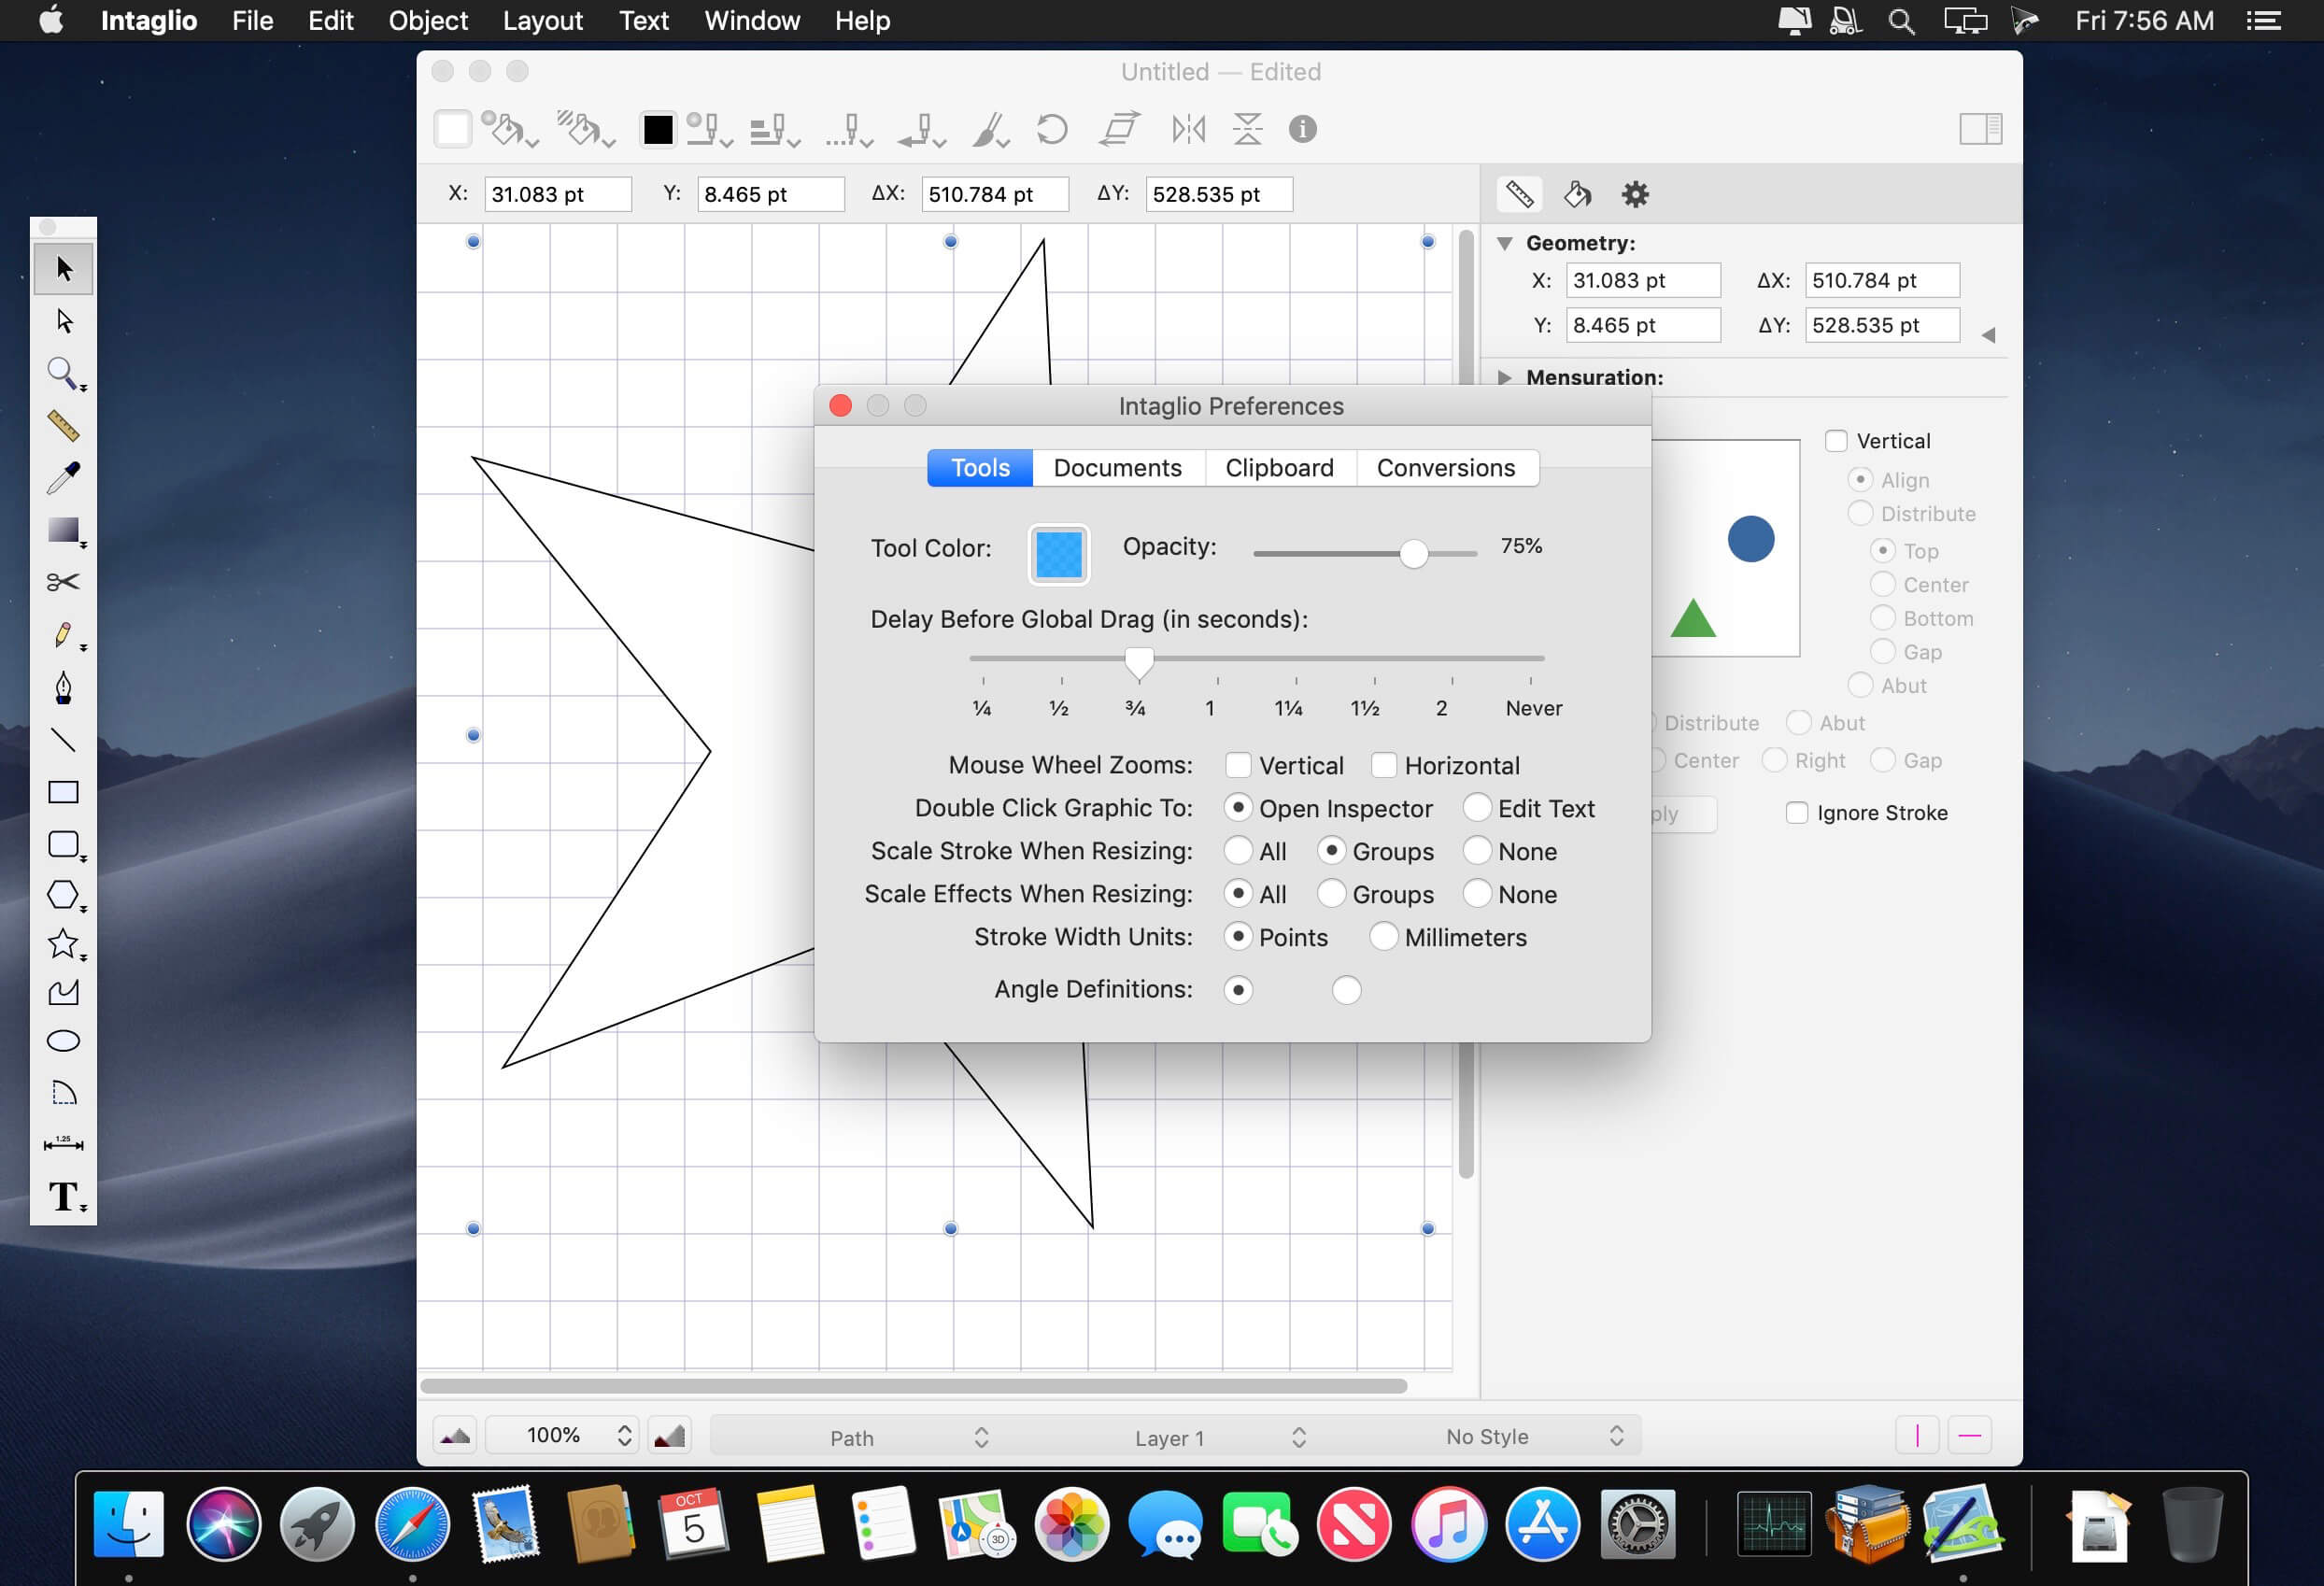Open the Object menu
The width and height of the screenshot is (2324, 1586).
428,20
